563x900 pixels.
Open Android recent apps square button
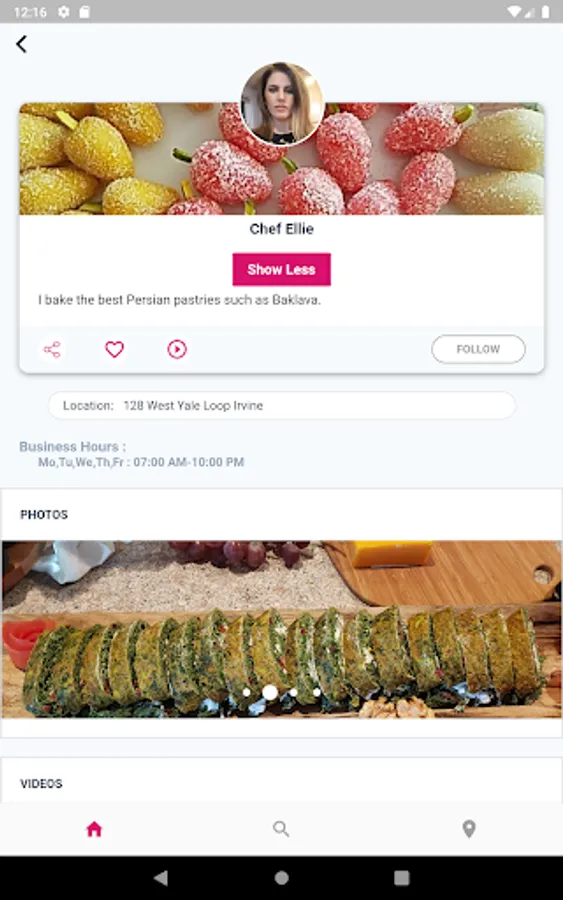click(402, 878)
